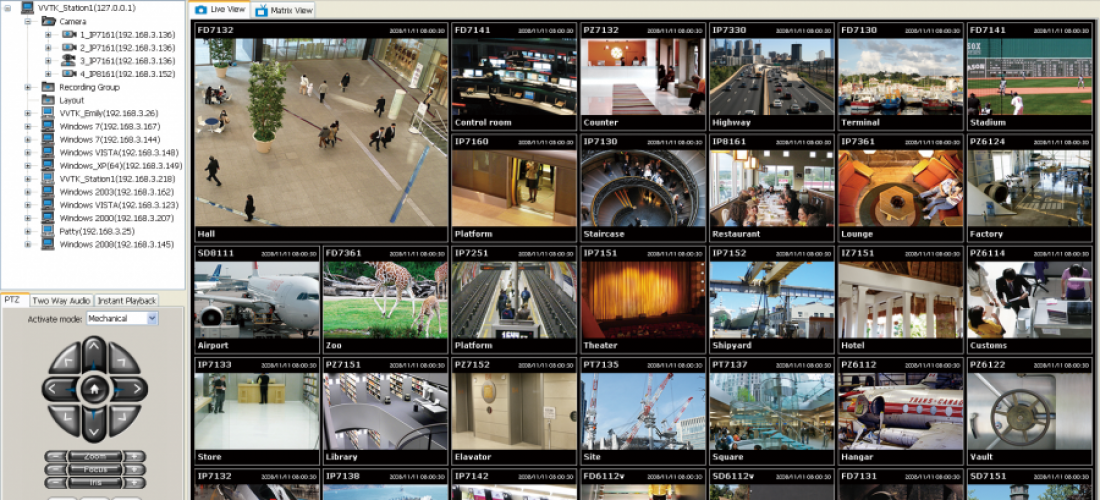Viewport: 1100px width, 500px height.
Task: Switch to the Live View tab
Action: [x=219, y=10]
